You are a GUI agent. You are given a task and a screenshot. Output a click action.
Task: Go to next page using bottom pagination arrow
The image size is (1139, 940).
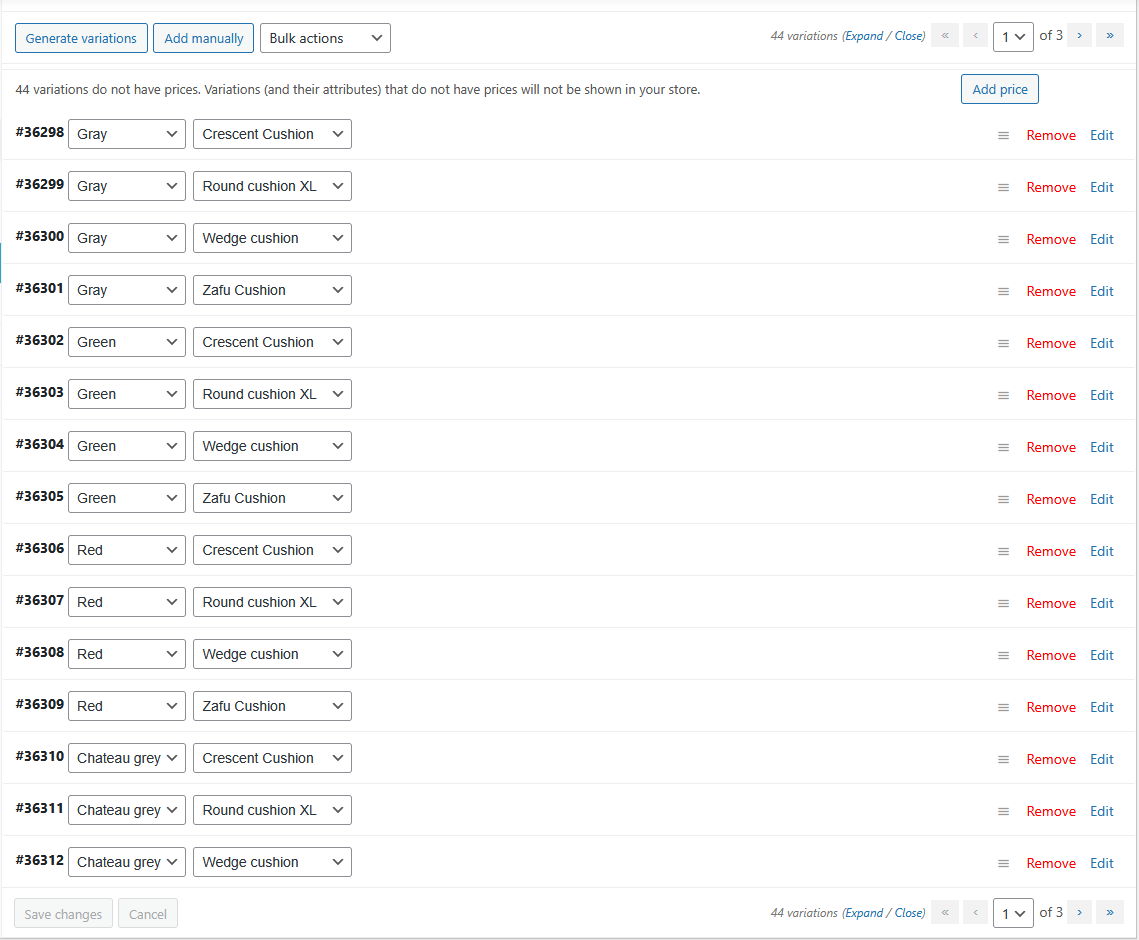point(1079,913)
